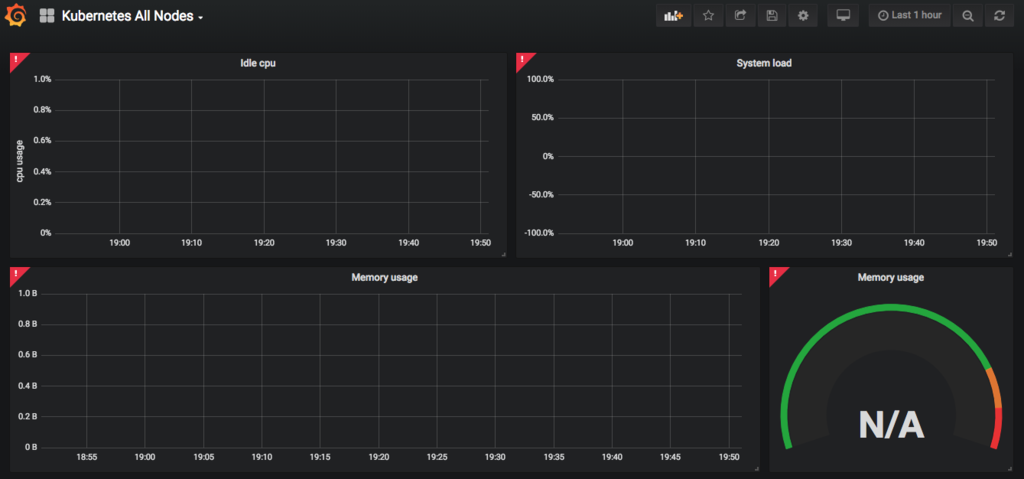The image size is (1024, 479).
Task: Open dashboard settings gear
Action: [x=803, y=16]
